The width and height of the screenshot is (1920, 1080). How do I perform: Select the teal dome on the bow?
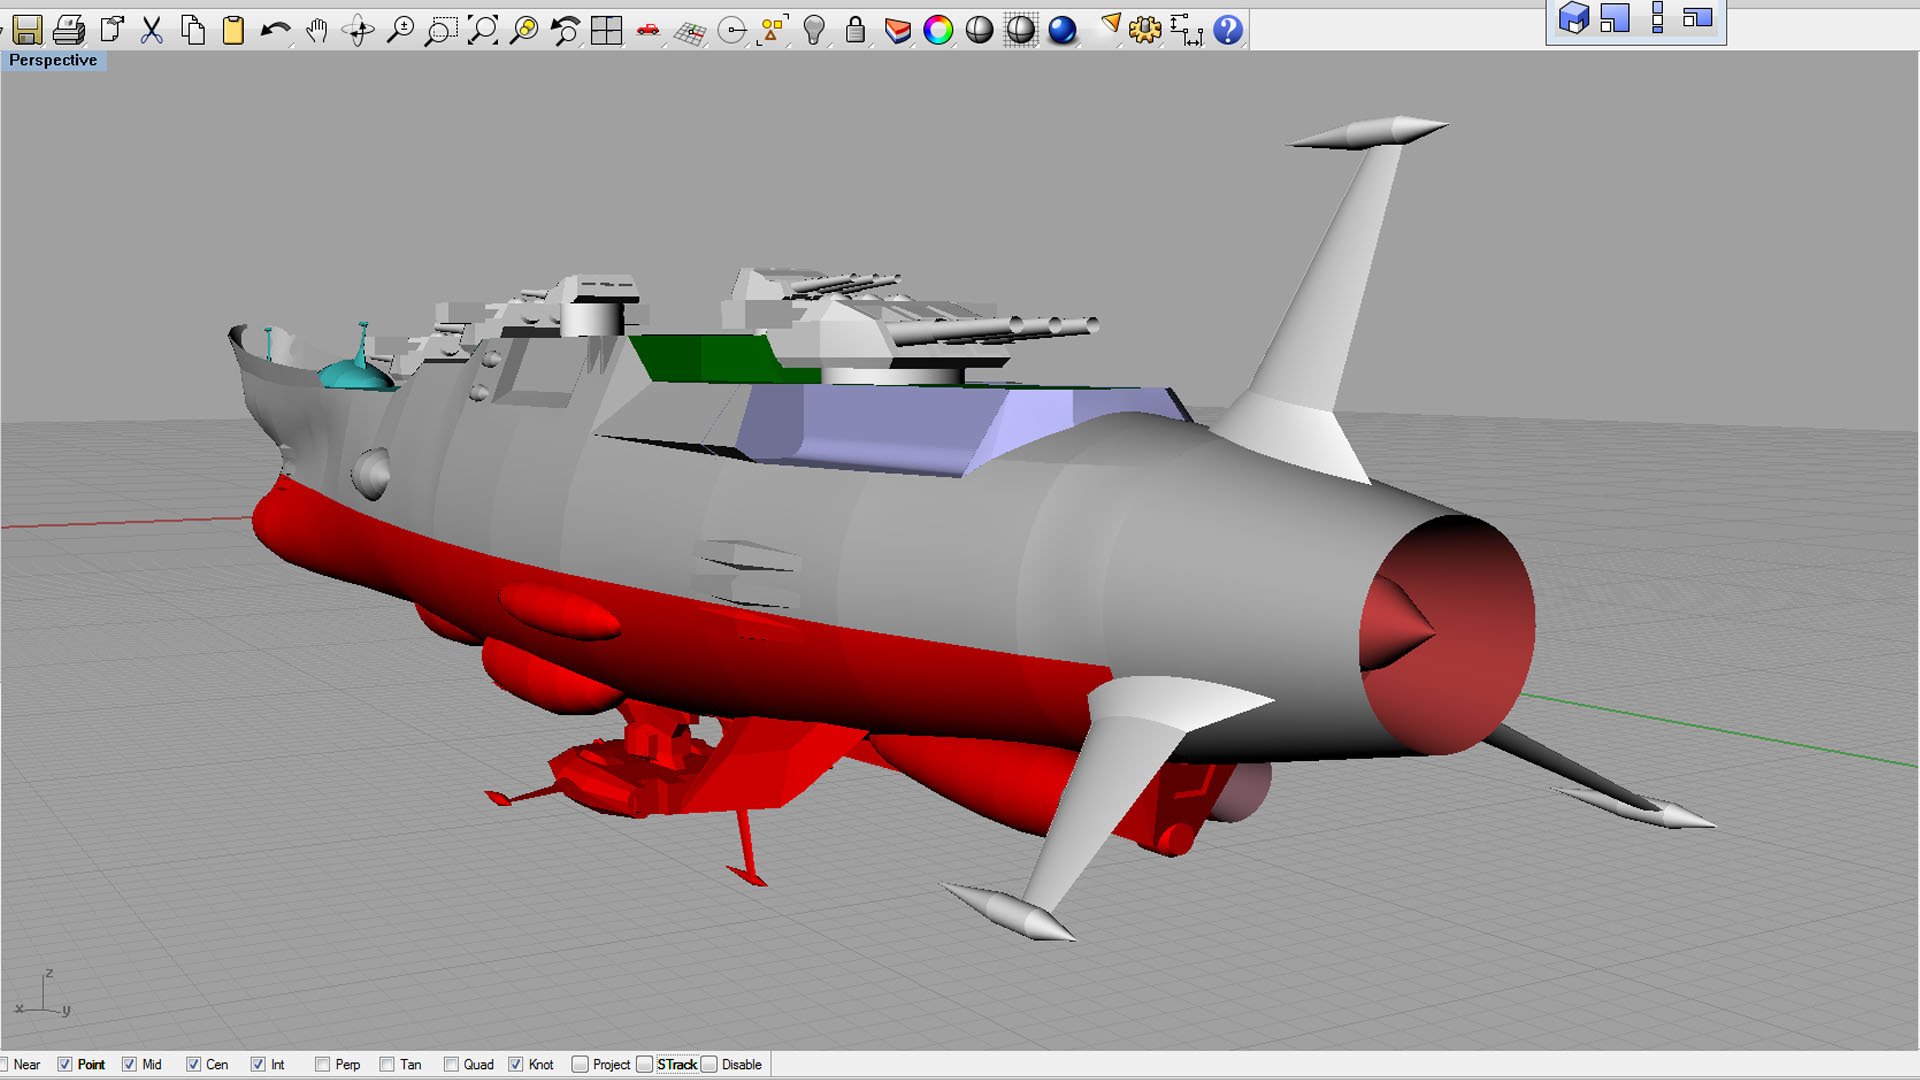point(355,375)
